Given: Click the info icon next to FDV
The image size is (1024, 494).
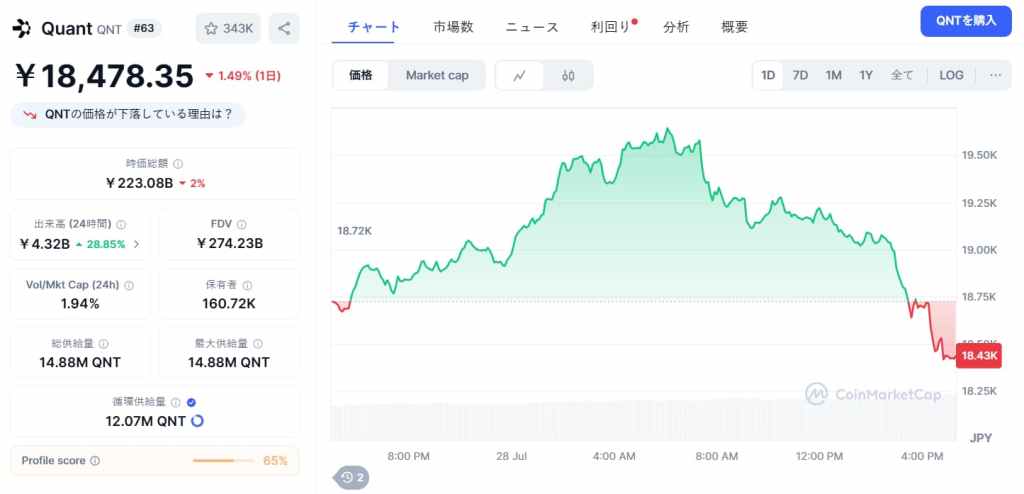Looking at the screenshot, I should click(242, 225).
